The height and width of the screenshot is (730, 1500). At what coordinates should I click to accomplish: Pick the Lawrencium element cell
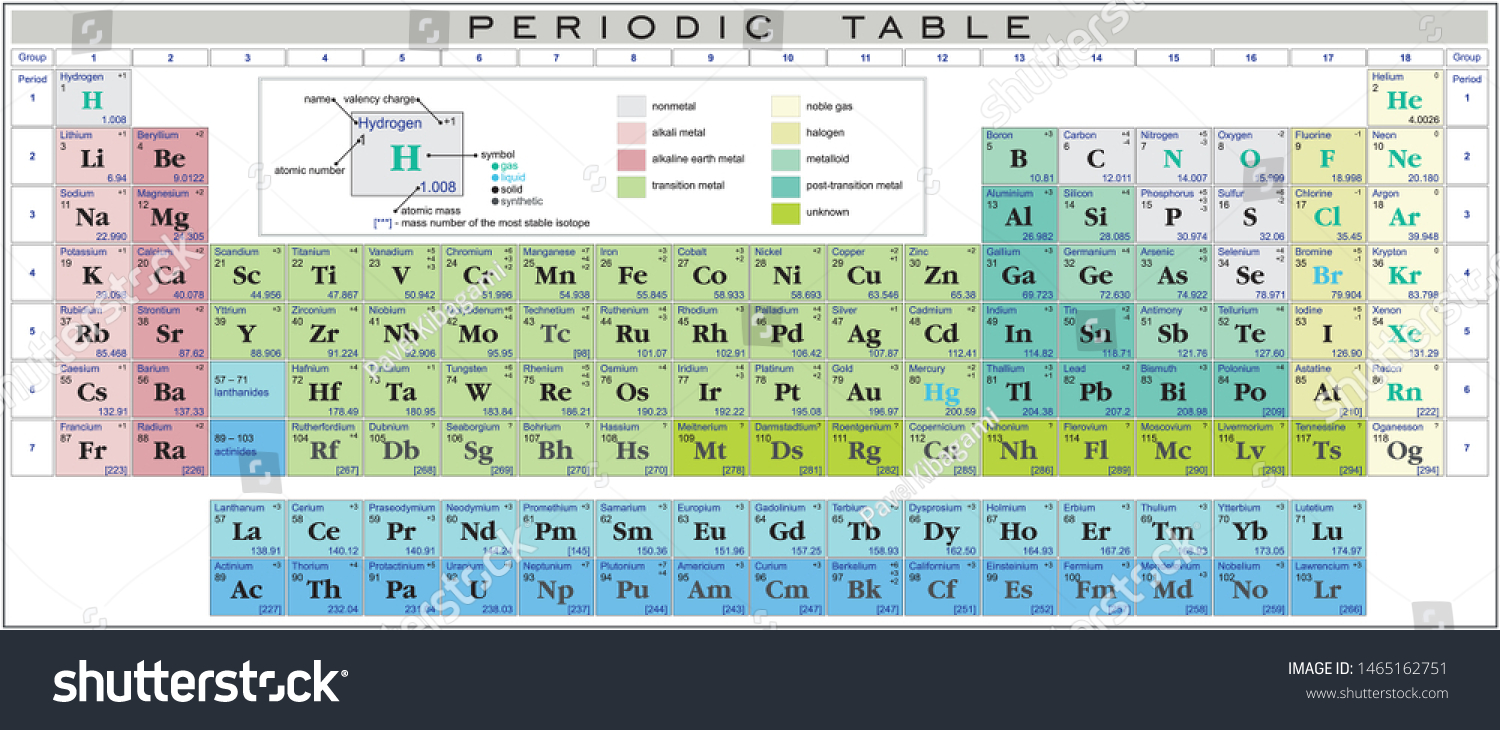[x=1328, y=587]
